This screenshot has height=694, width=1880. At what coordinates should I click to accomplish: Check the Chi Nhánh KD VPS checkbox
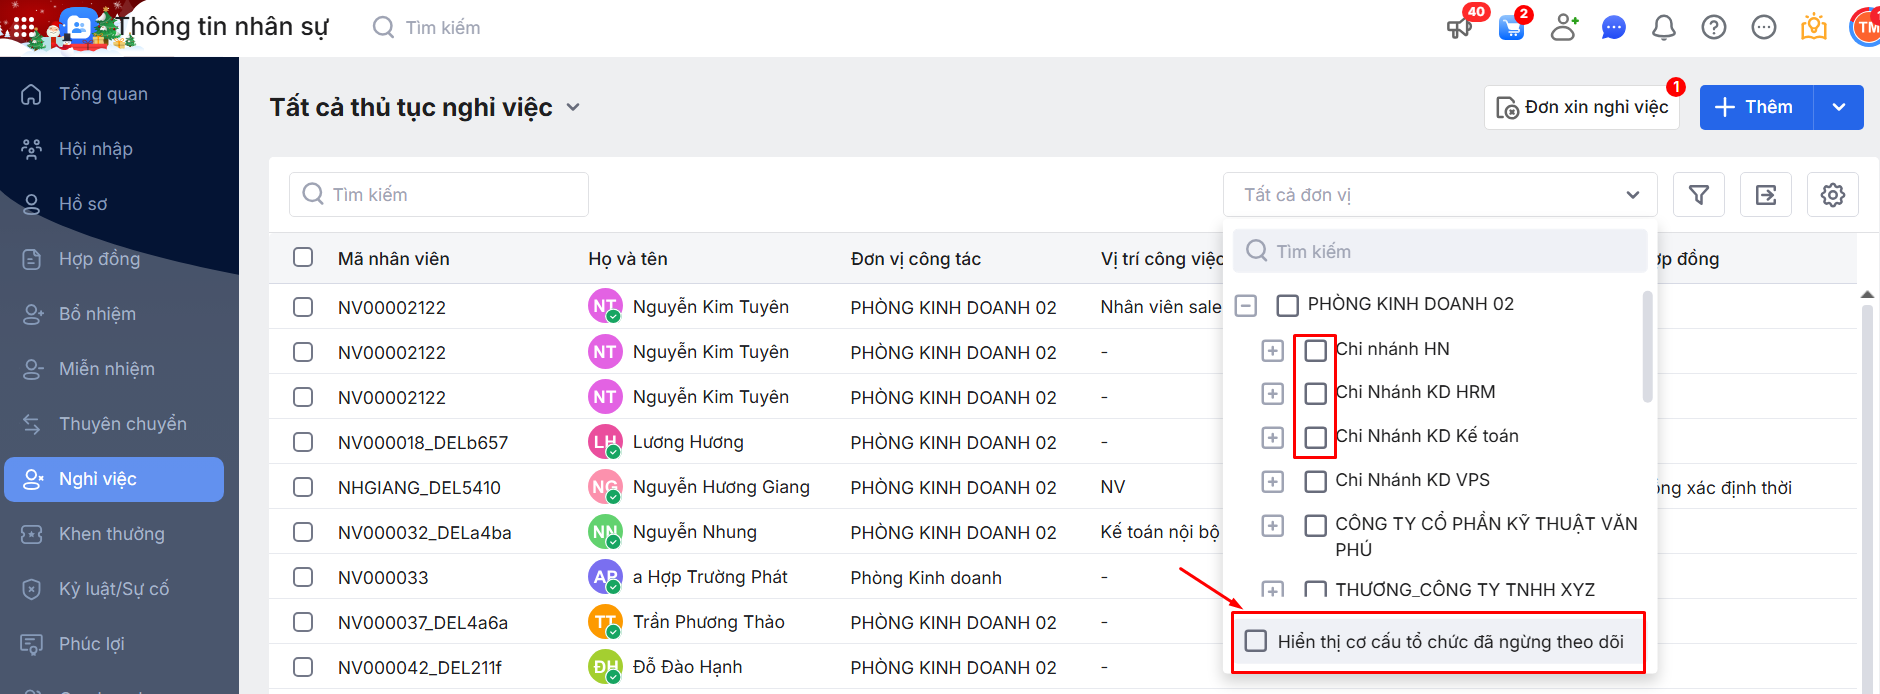pyautogui.click(x=1316, y=481)
